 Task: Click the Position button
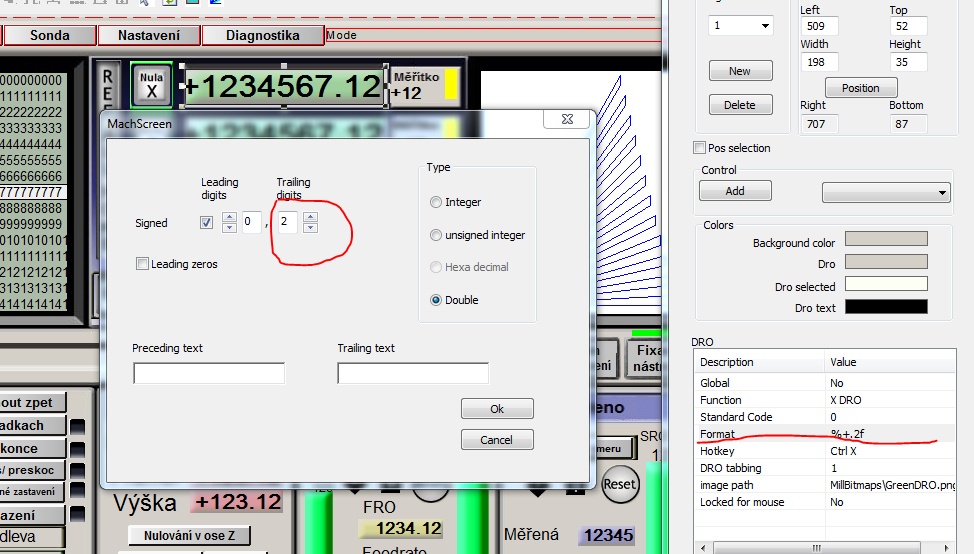860,88
